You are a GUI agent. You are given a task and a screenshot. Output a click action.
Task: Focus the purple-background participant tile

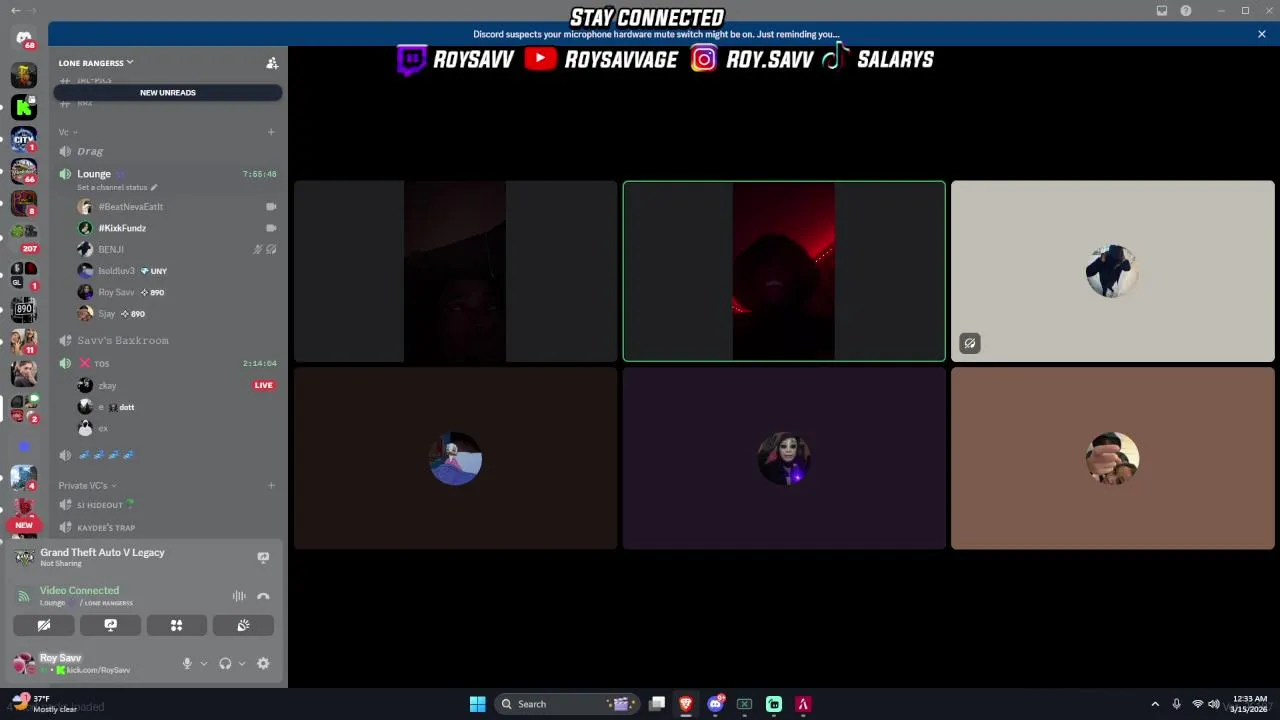pyautogui.click(x=784, y=458)
